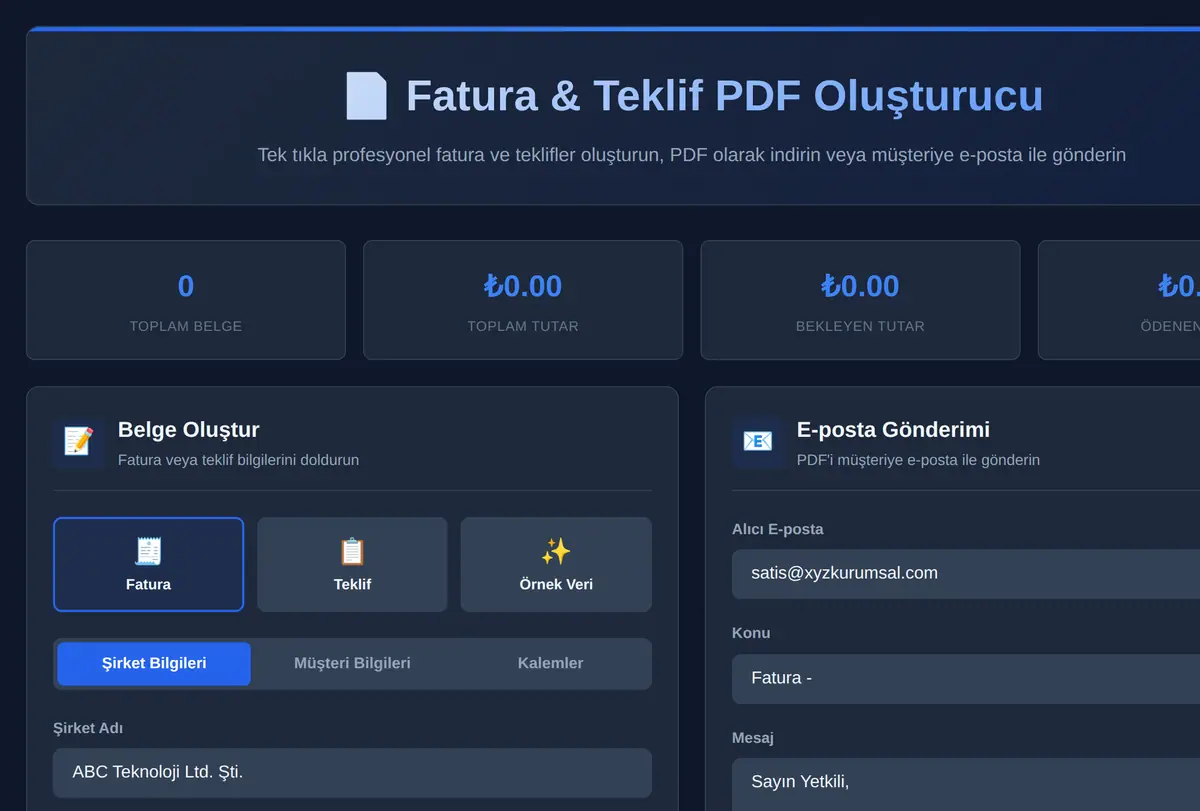Click the Mesaj text area
The height and width of the screenshot is (811, 1200).
966,785
